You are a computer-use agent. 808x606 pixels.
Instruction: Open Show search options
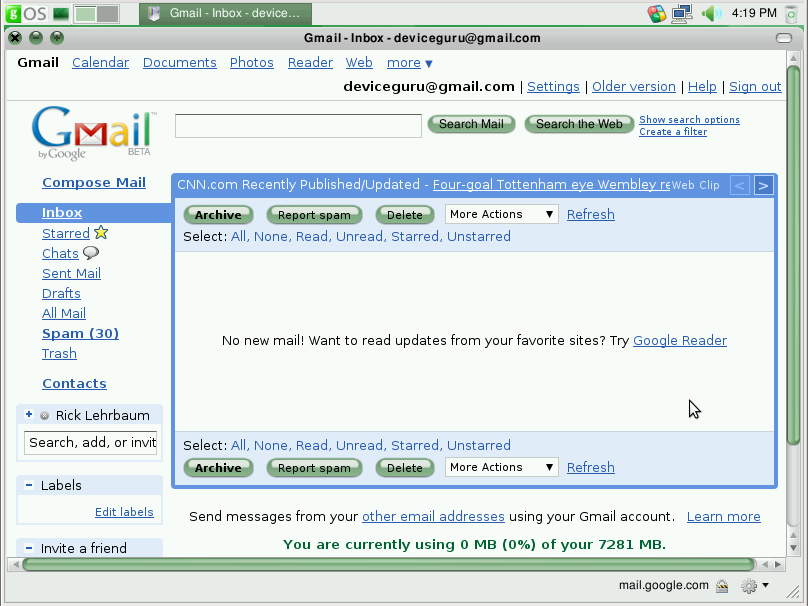click(689, 120)
